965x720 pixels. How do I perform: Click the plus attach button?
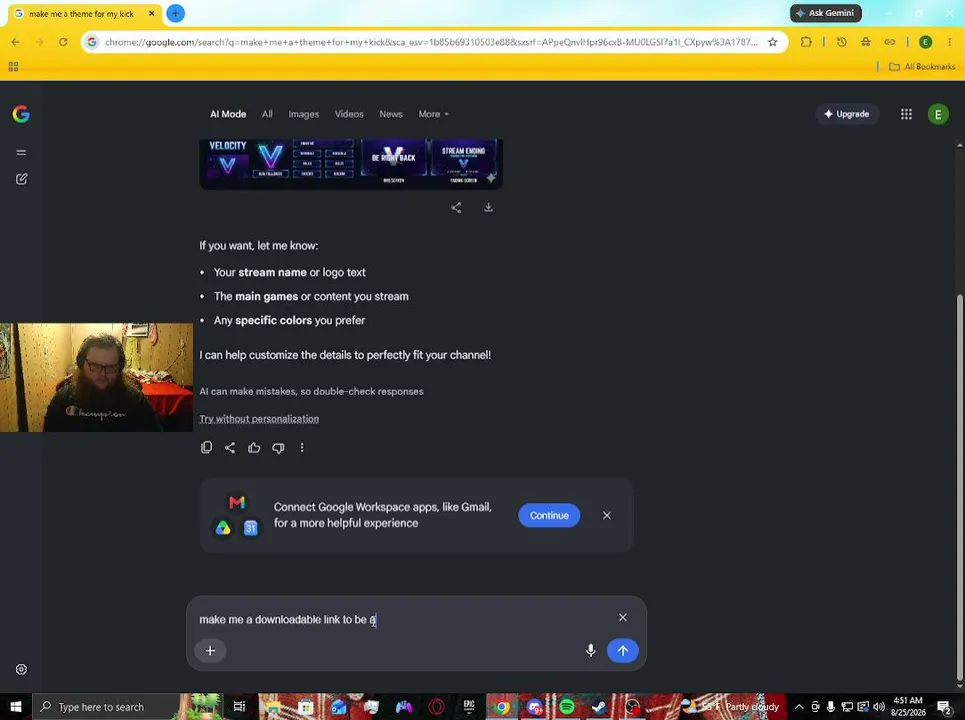click(x=210, y=650)
